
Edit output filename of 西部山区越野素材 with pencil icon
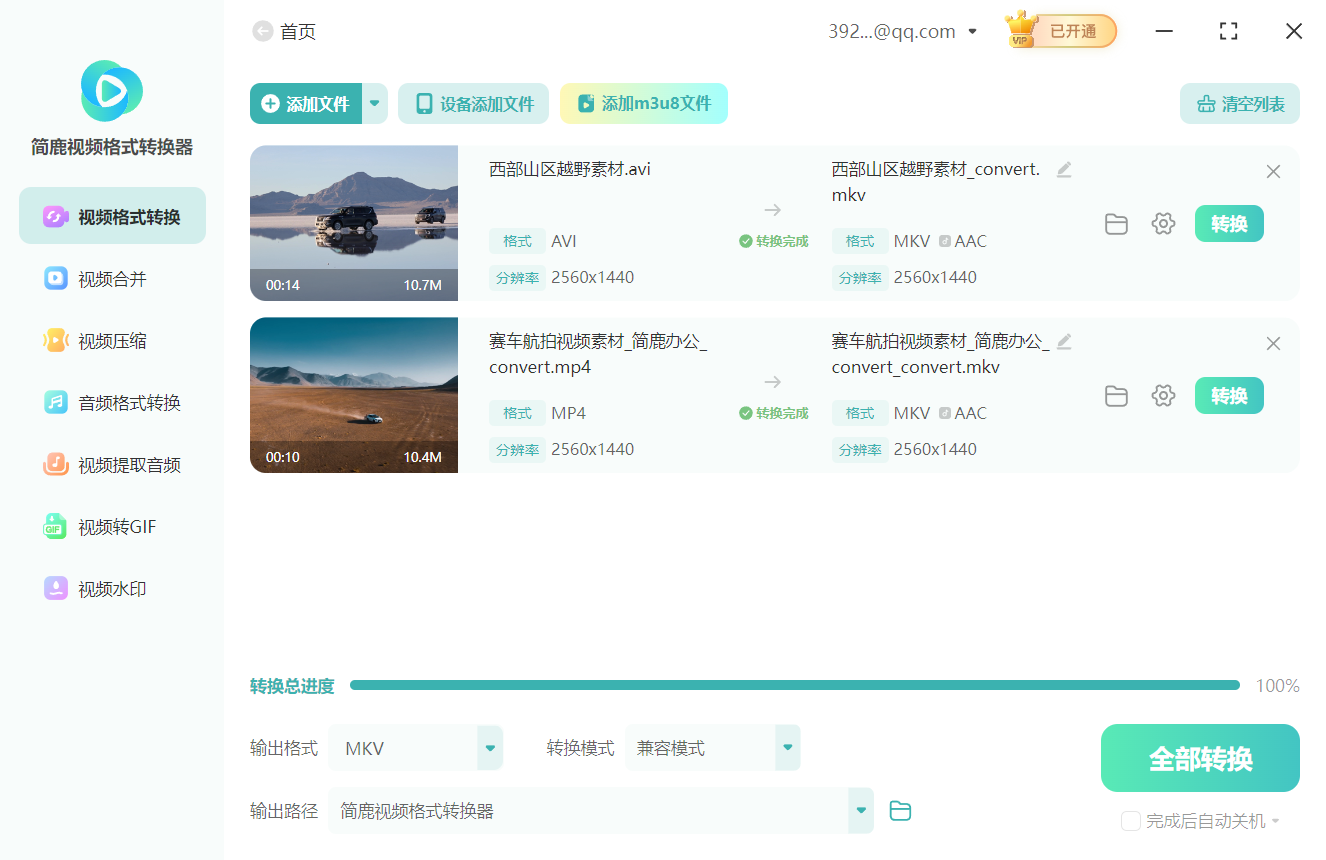[1063, 169]
